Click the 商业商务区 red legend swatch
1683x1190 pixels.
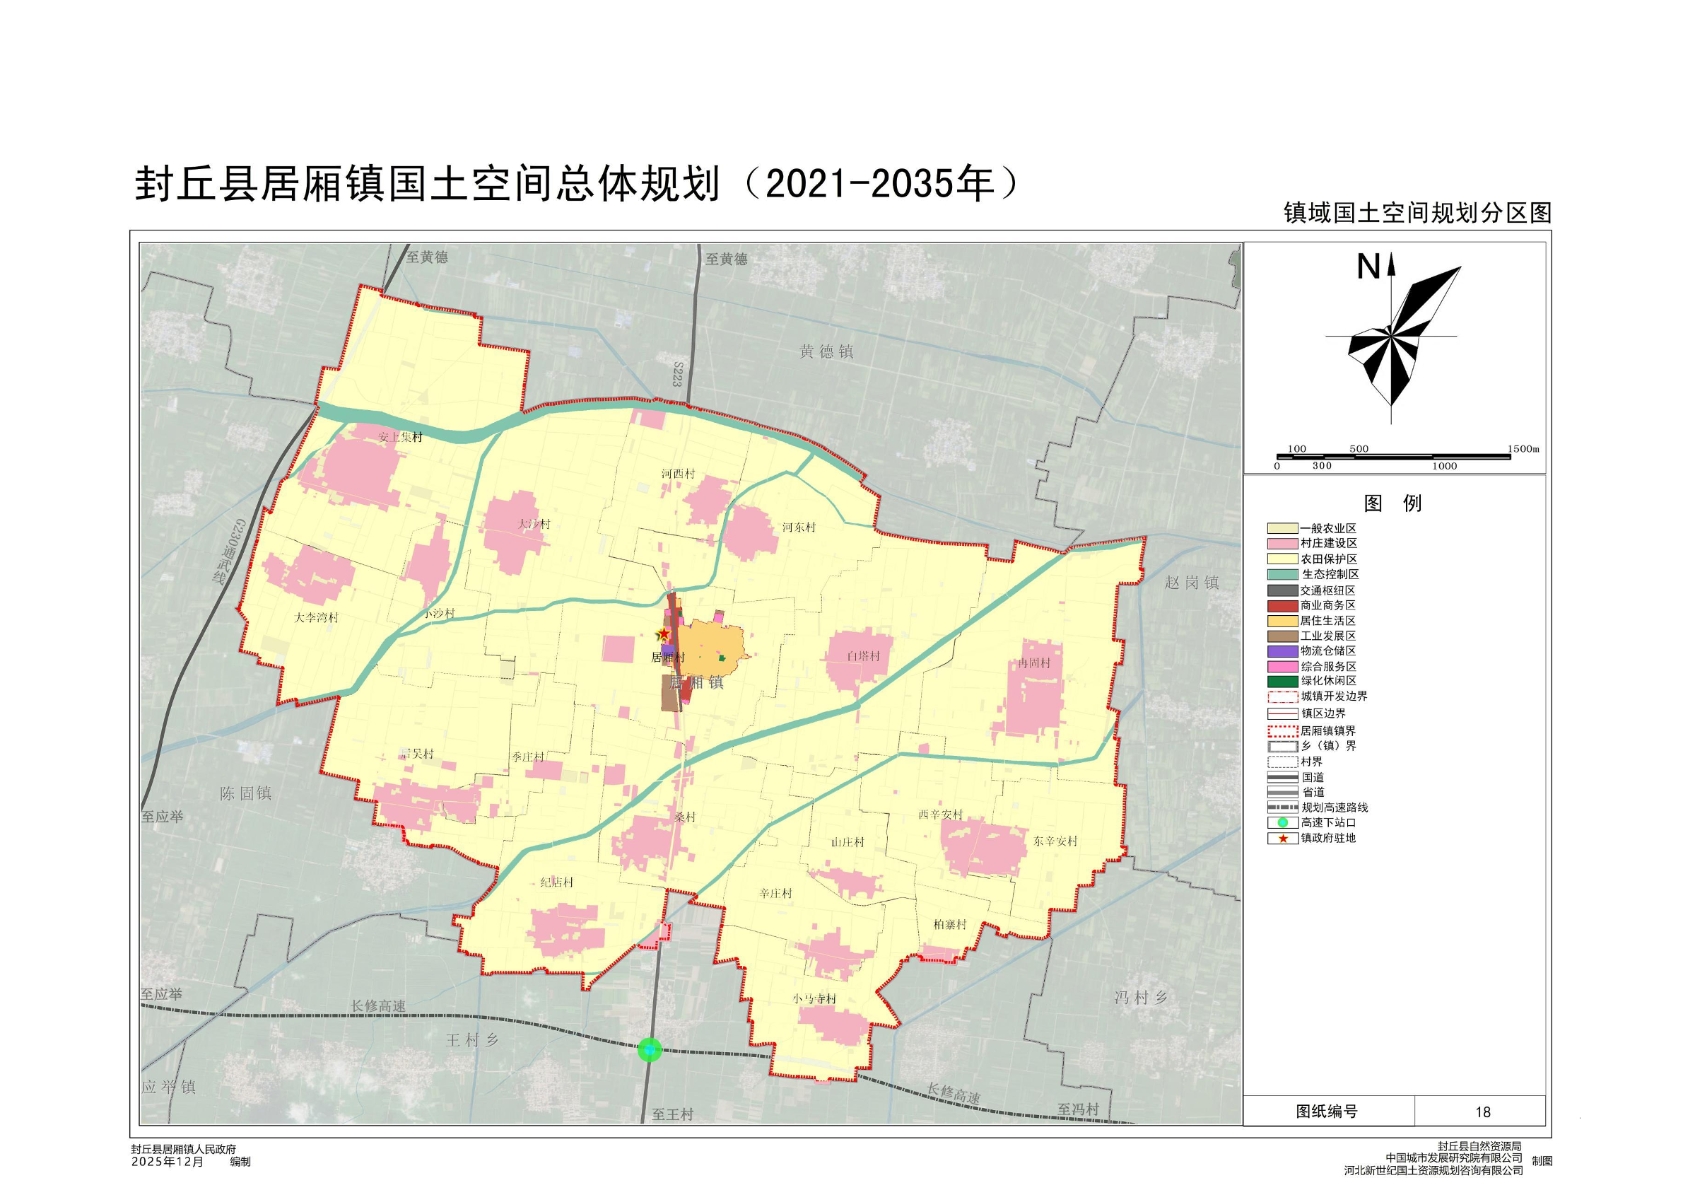(x=1282, y=605)
